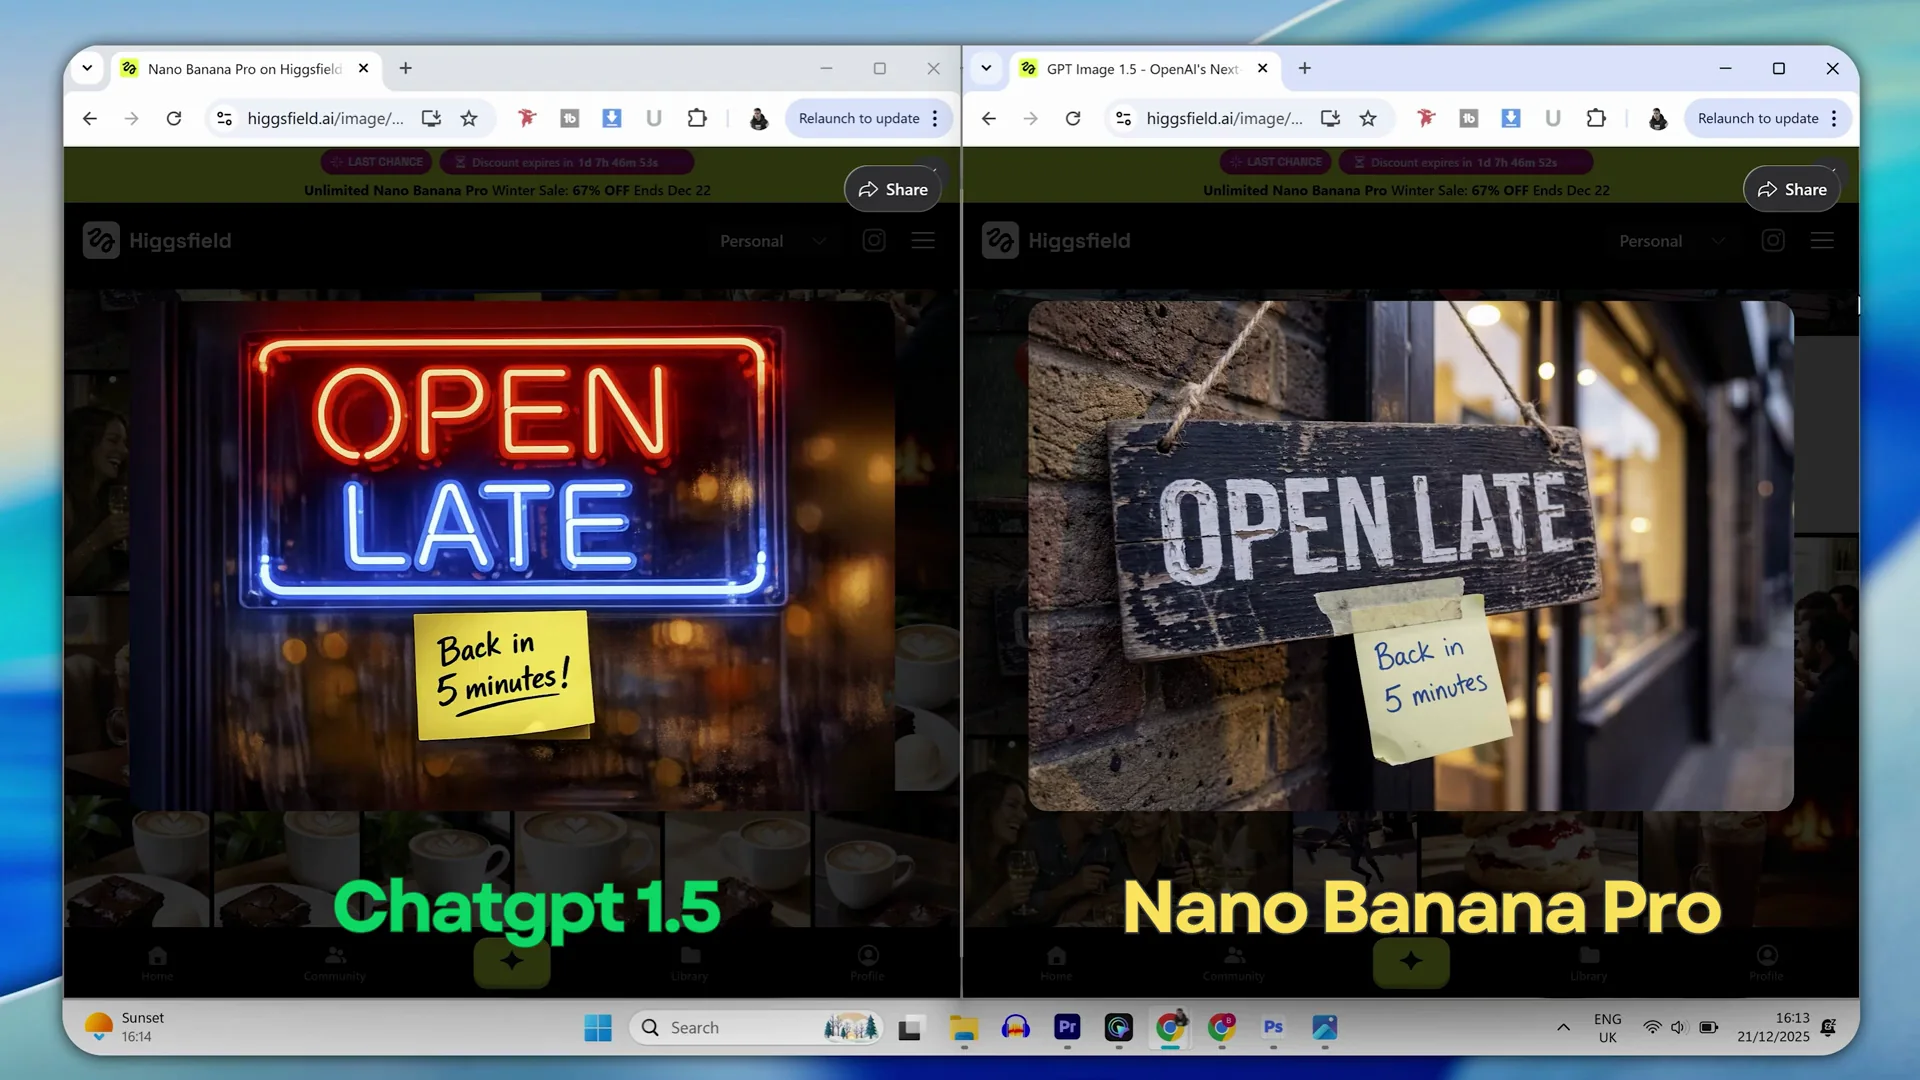Toggle the bookmark star for the page
The height and width of the screenshot is (1080, 1920).
[x=469, y=118]
